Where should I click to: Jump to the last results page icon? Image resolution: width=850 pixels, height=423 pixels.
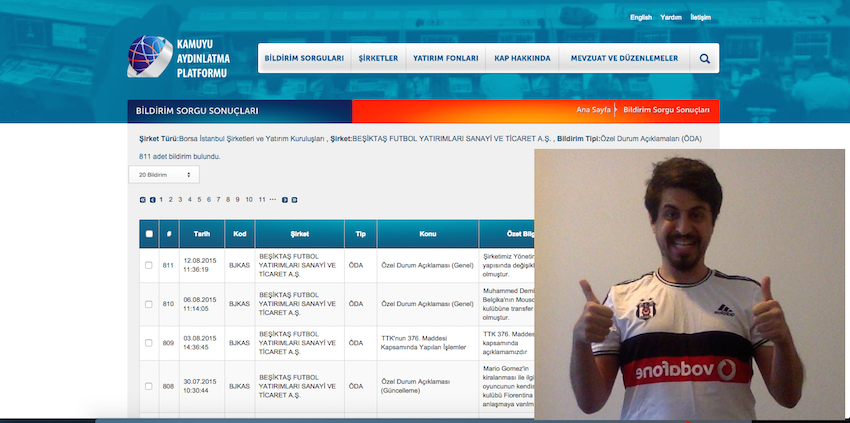pyautogui.click(x=294, y=200)
